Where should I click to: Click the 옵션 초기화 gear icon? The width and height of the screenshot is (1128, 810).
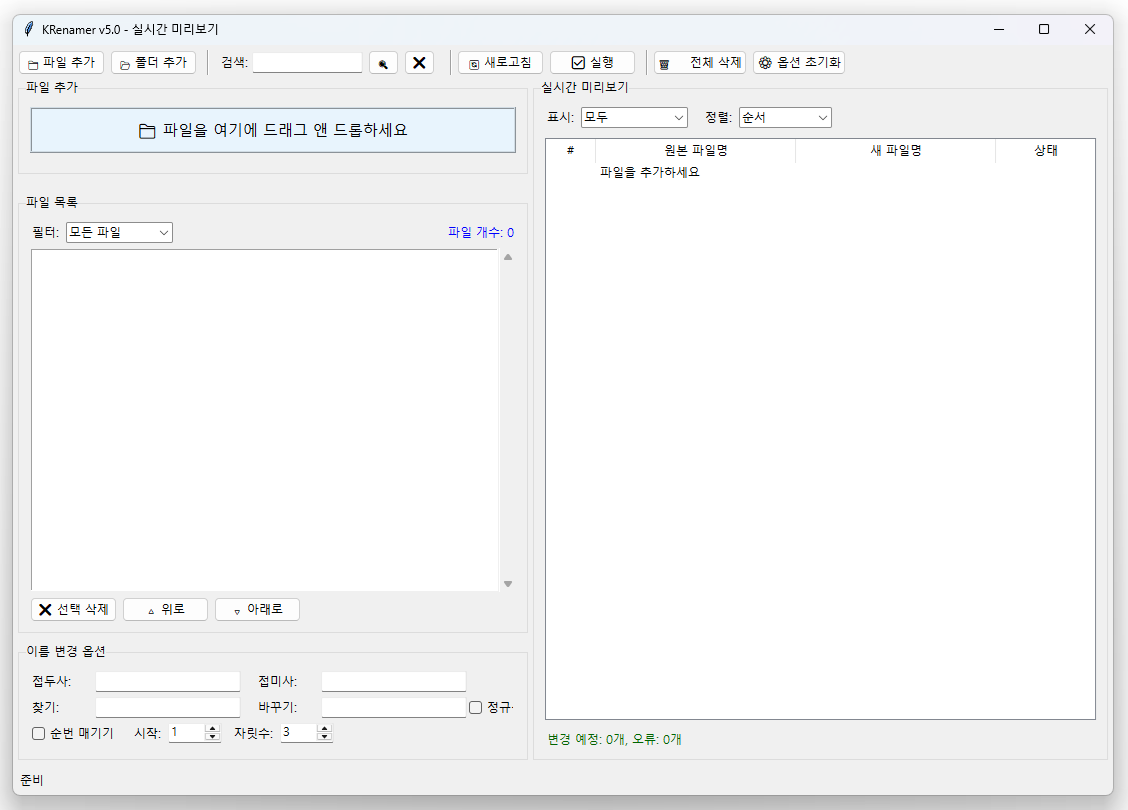pos(764,61)
